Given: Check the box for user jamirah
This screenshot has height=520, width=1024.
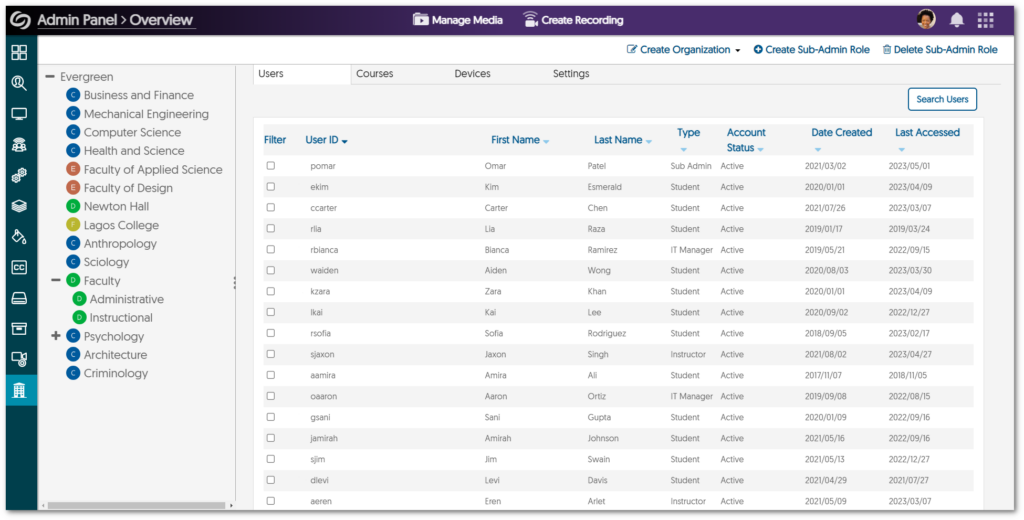Looking at the screenshot, I should pos(271,438).
